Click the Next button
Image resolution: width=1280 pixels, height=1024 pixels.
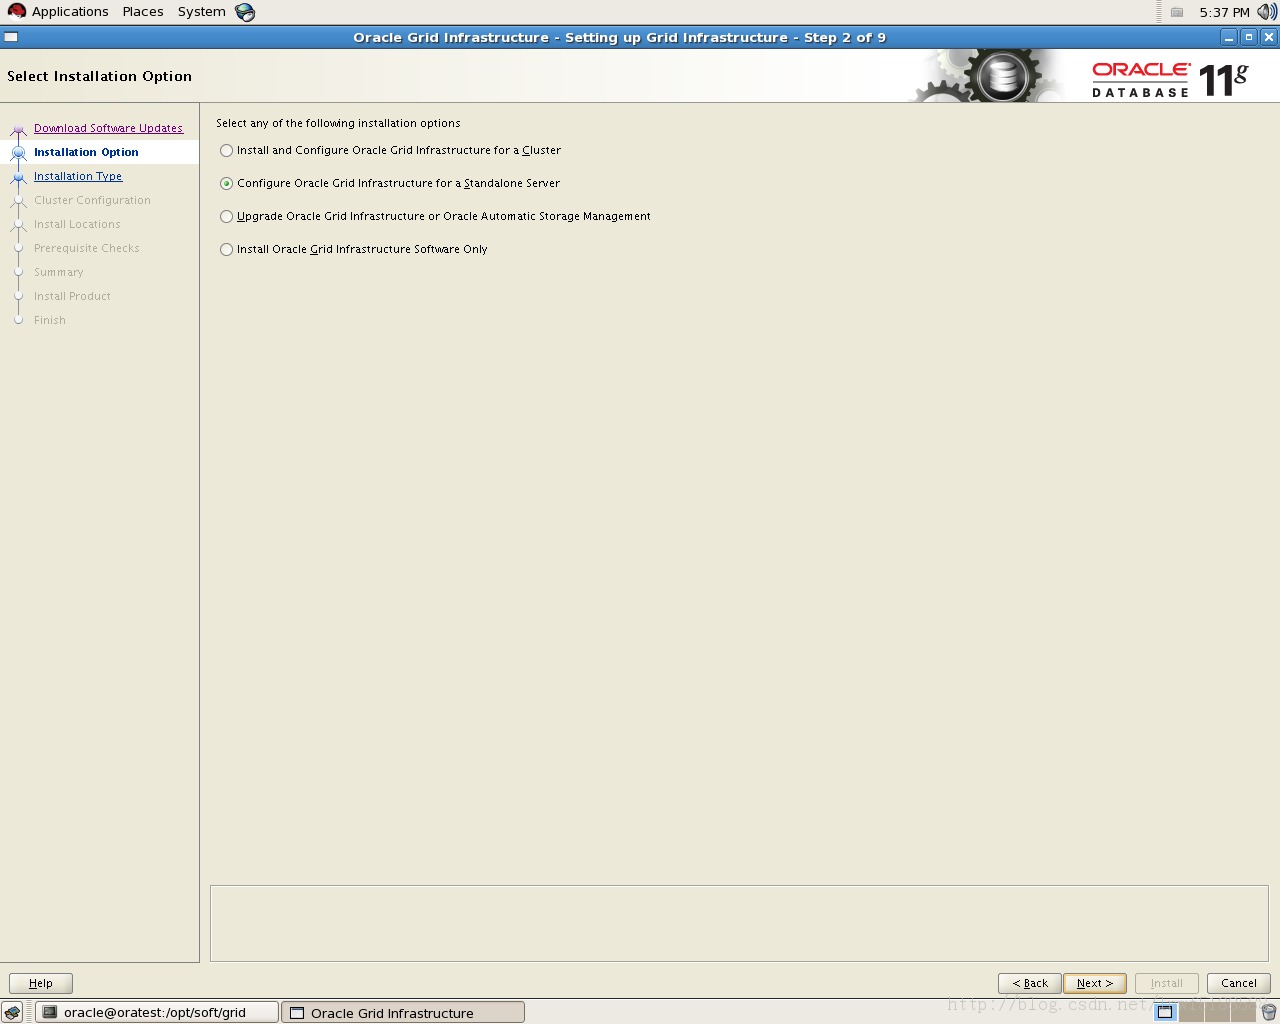(x=1095, y=983)
